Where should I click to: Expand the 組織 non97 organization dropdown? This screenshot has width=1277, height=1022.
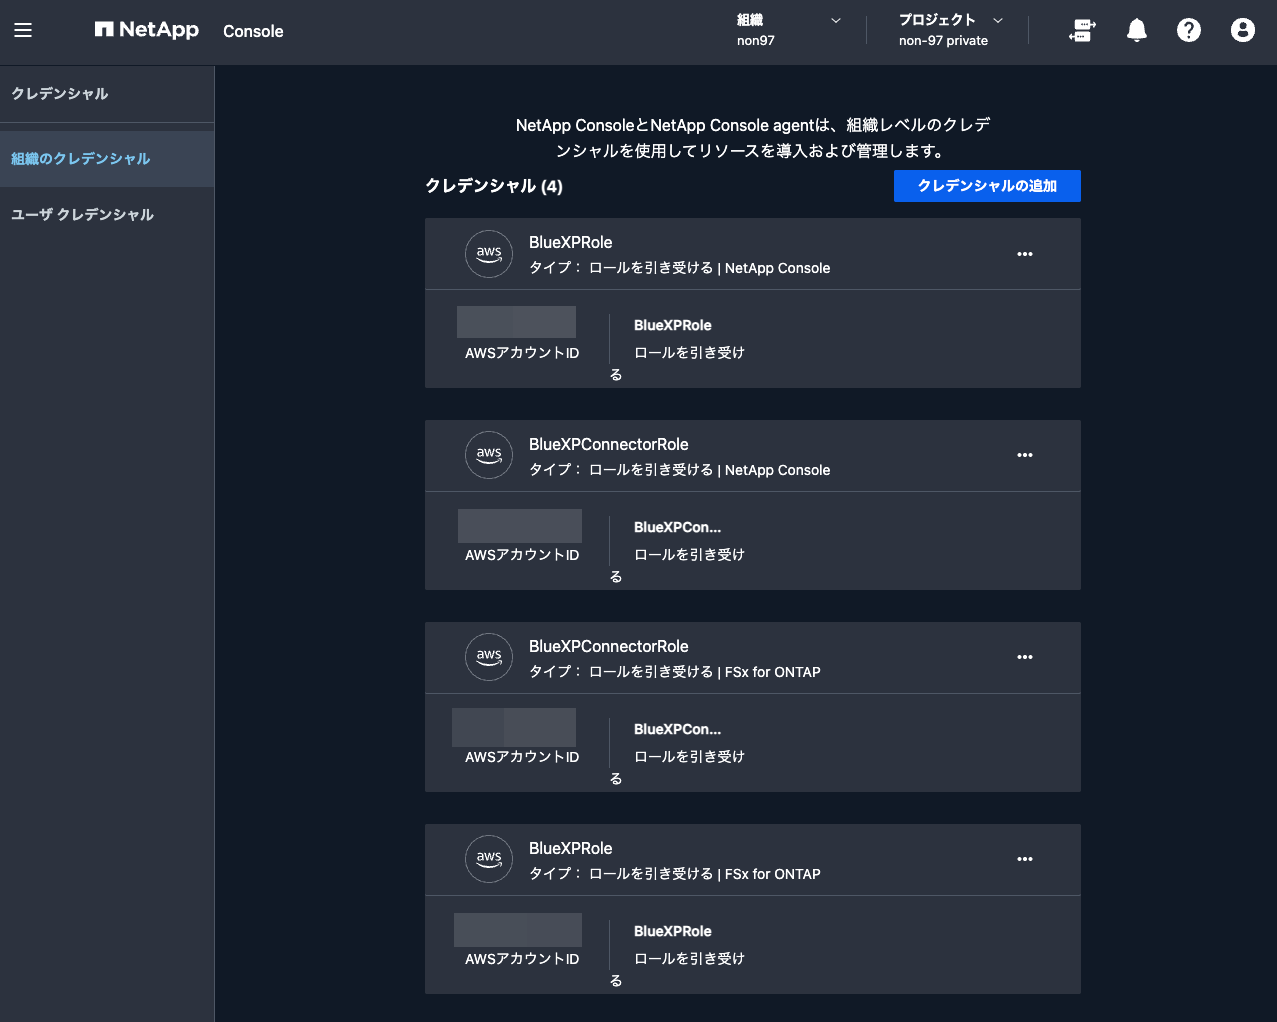pos(790,30)
